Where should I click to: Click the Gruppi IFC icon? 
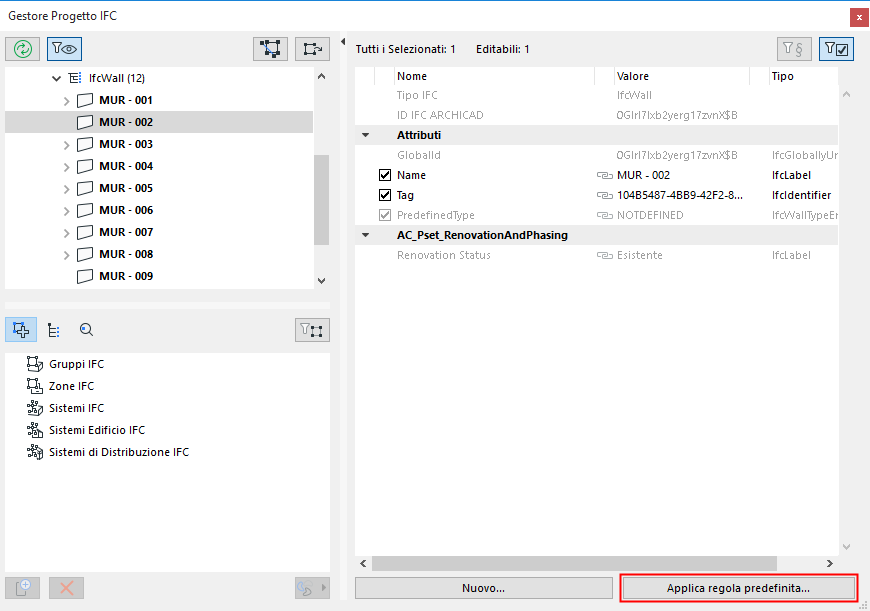(34, 364)
